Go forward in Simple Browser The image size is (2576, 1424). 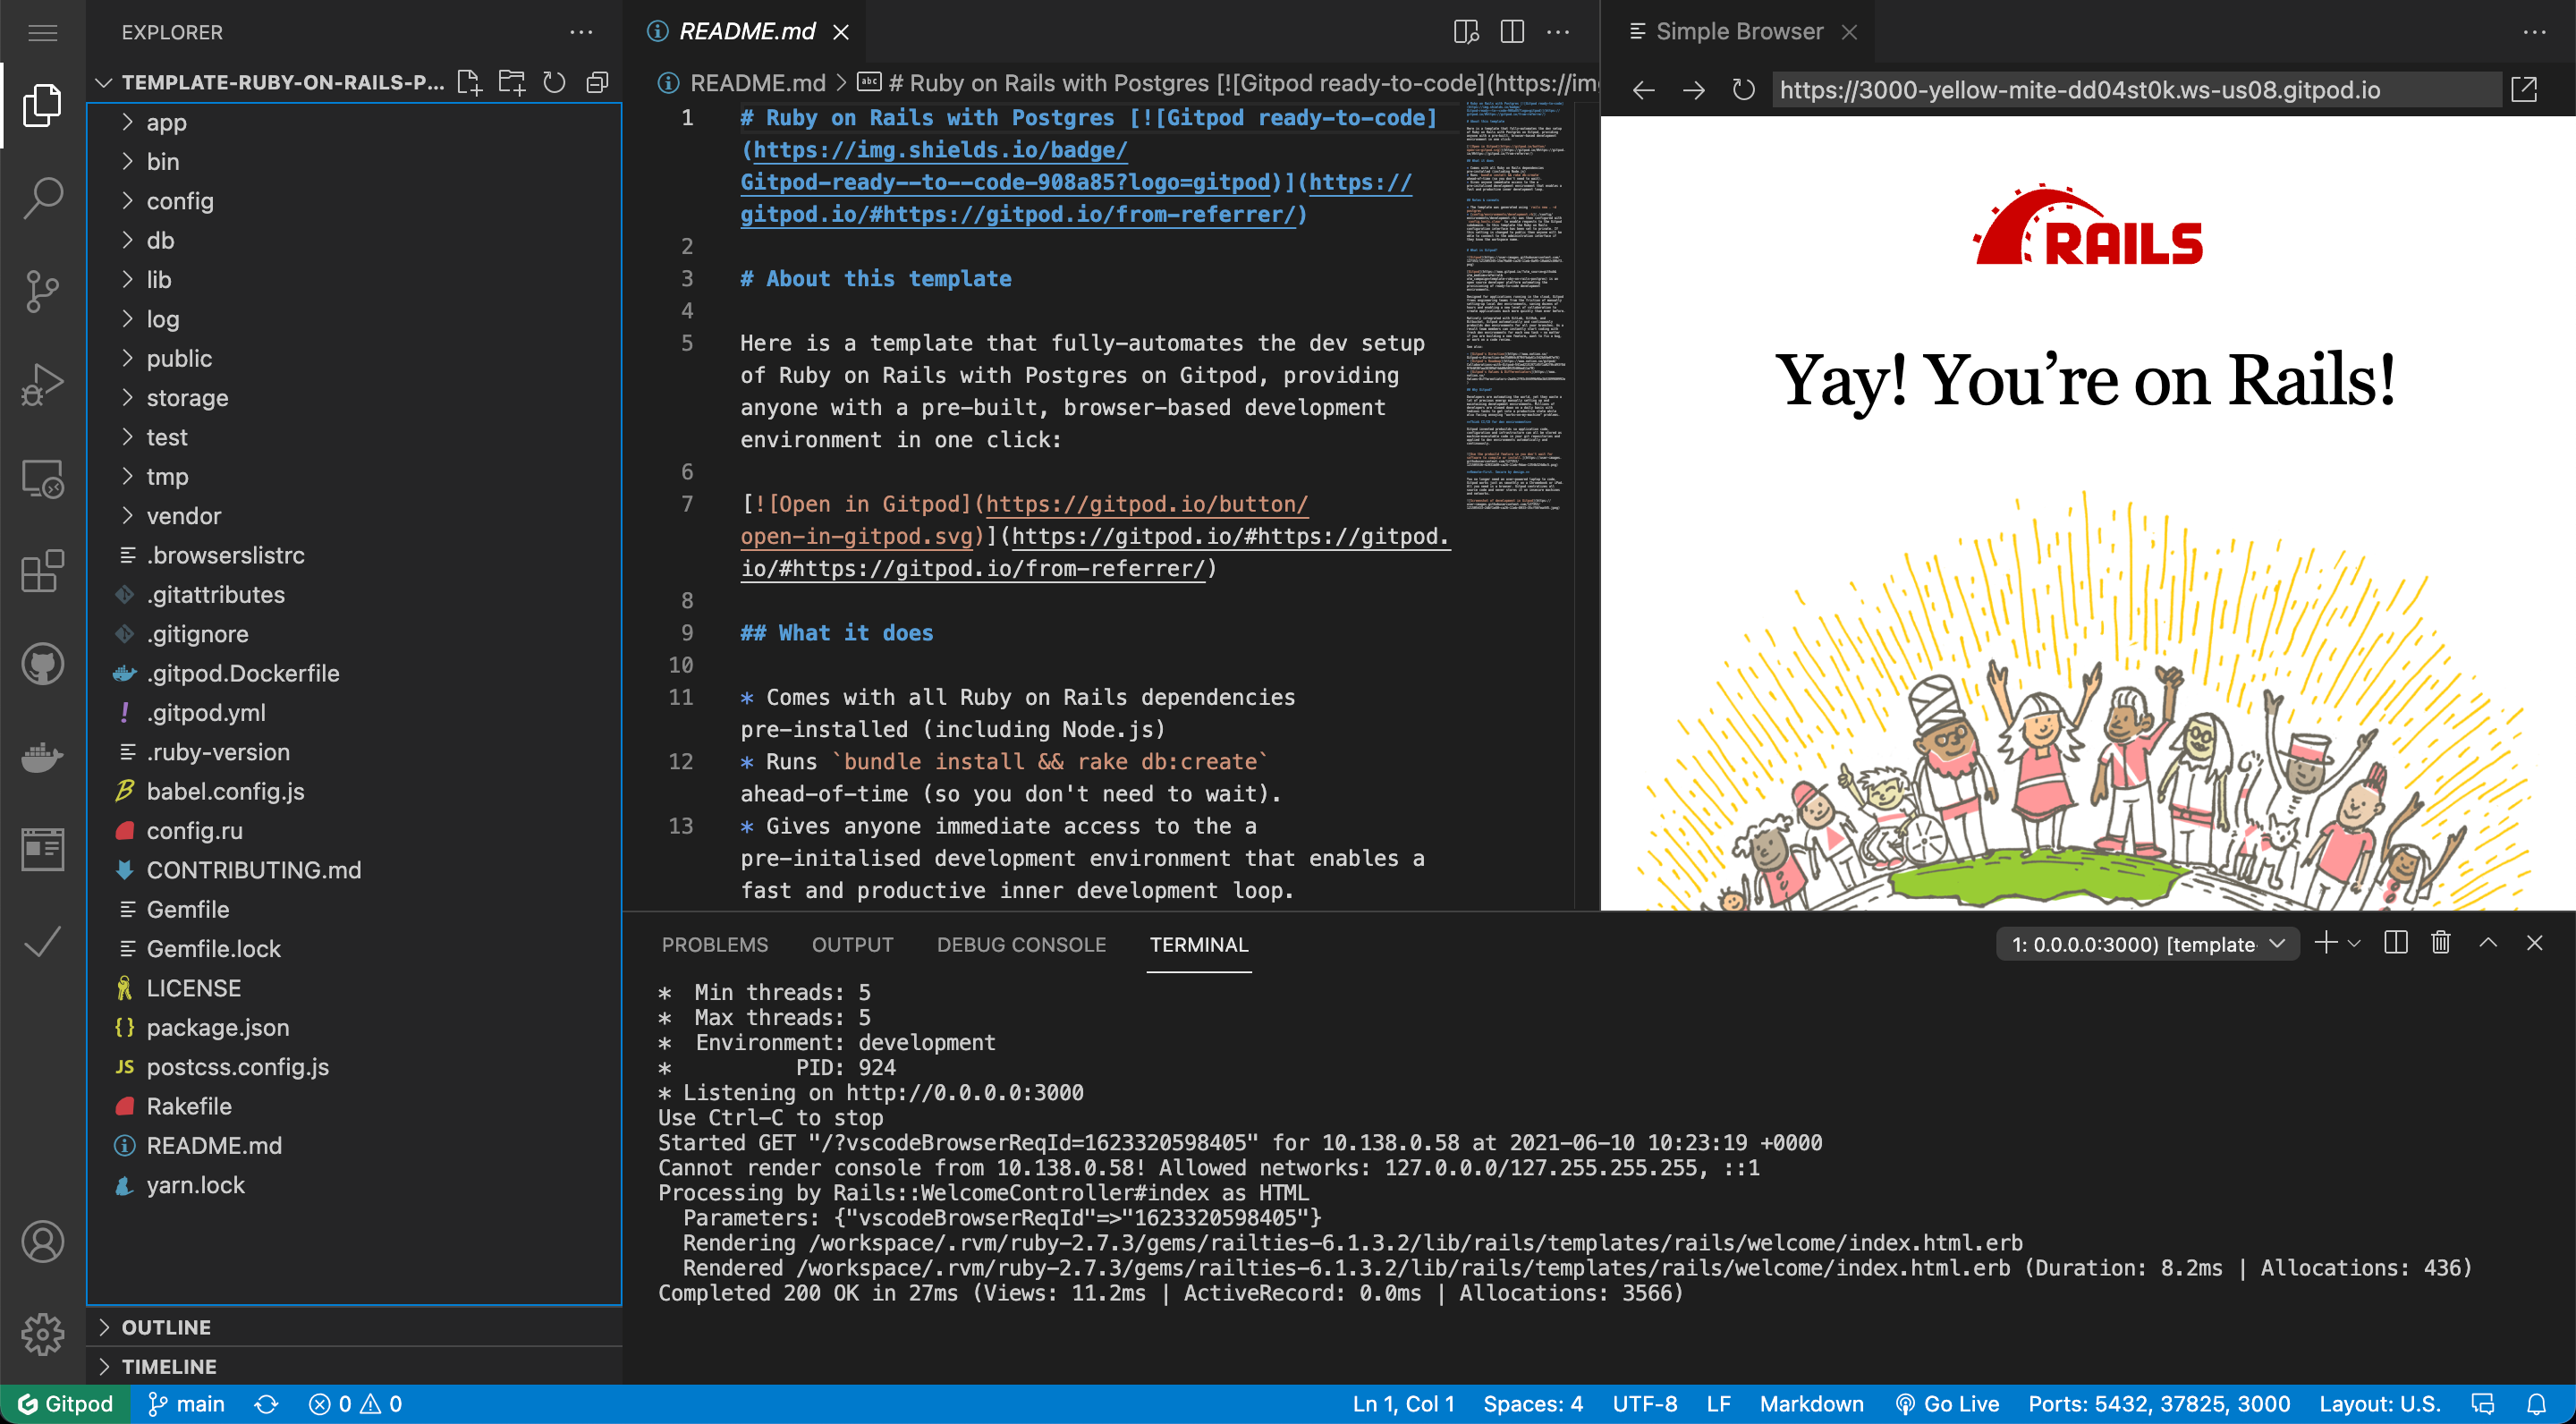[x=1693, y=90]
